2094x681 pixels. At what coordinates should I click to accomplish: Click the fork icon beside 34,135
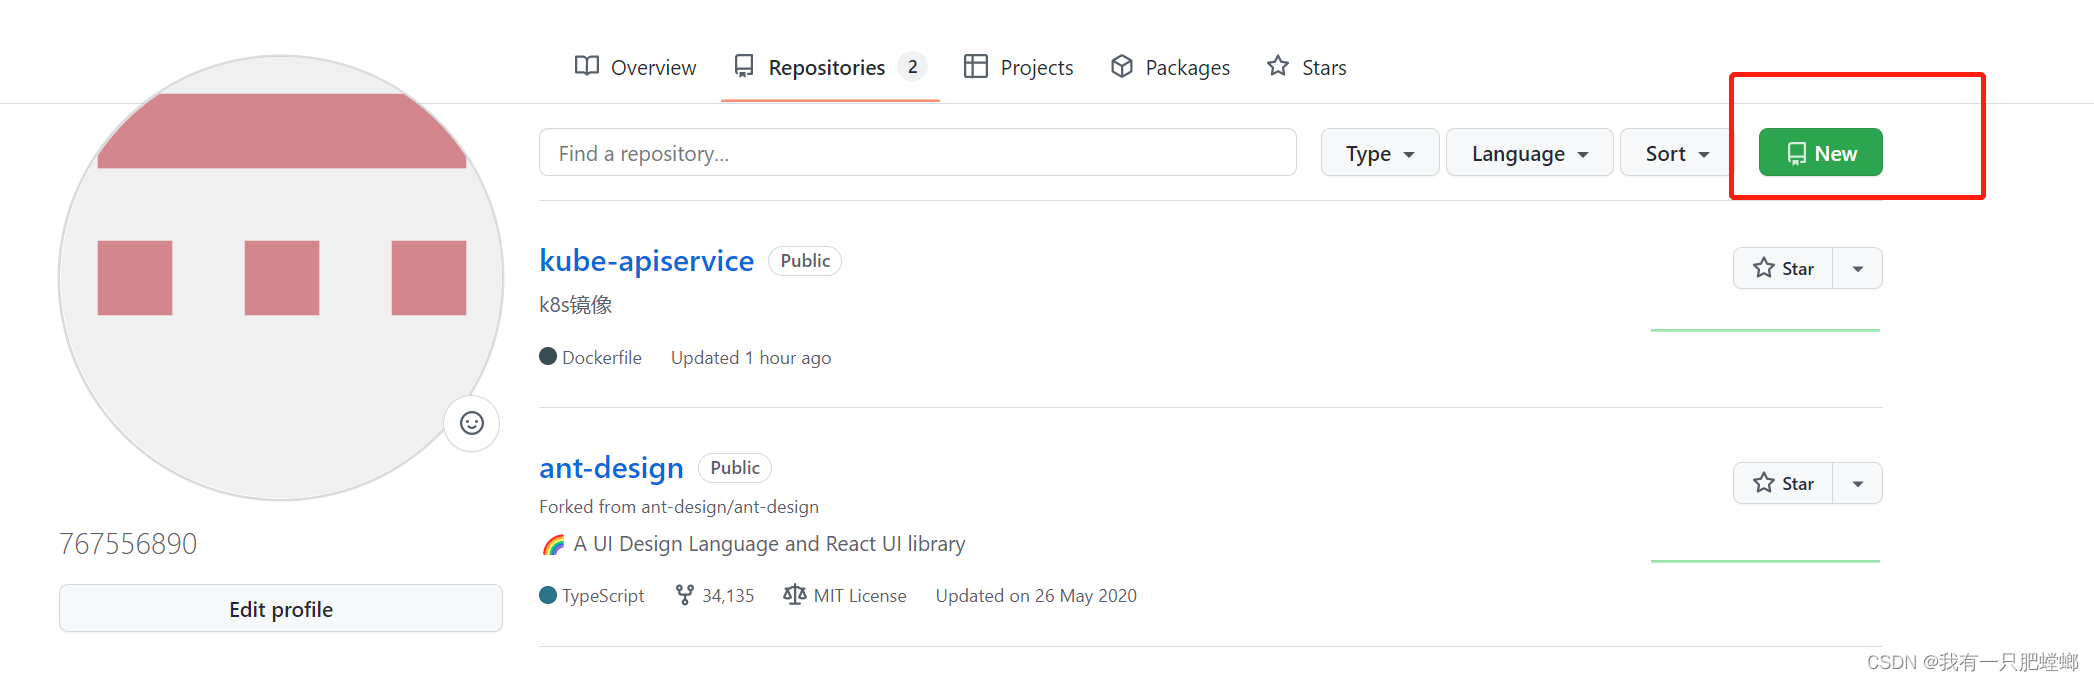(685, 595)
